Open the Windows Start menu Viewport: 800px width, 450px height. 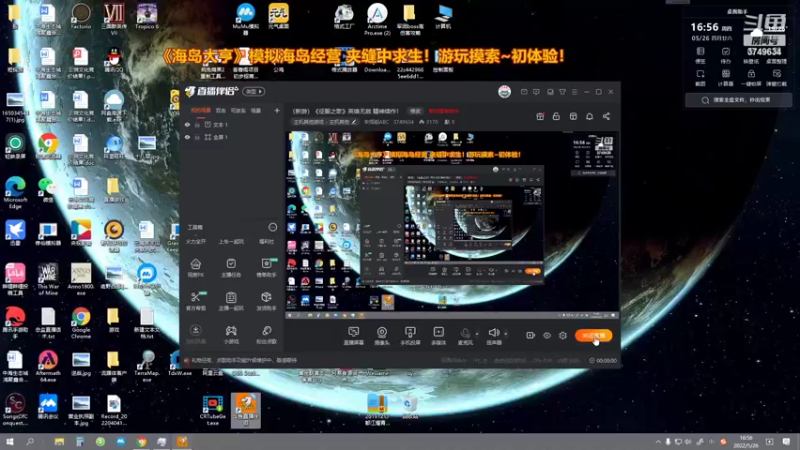tap(9, 441)
